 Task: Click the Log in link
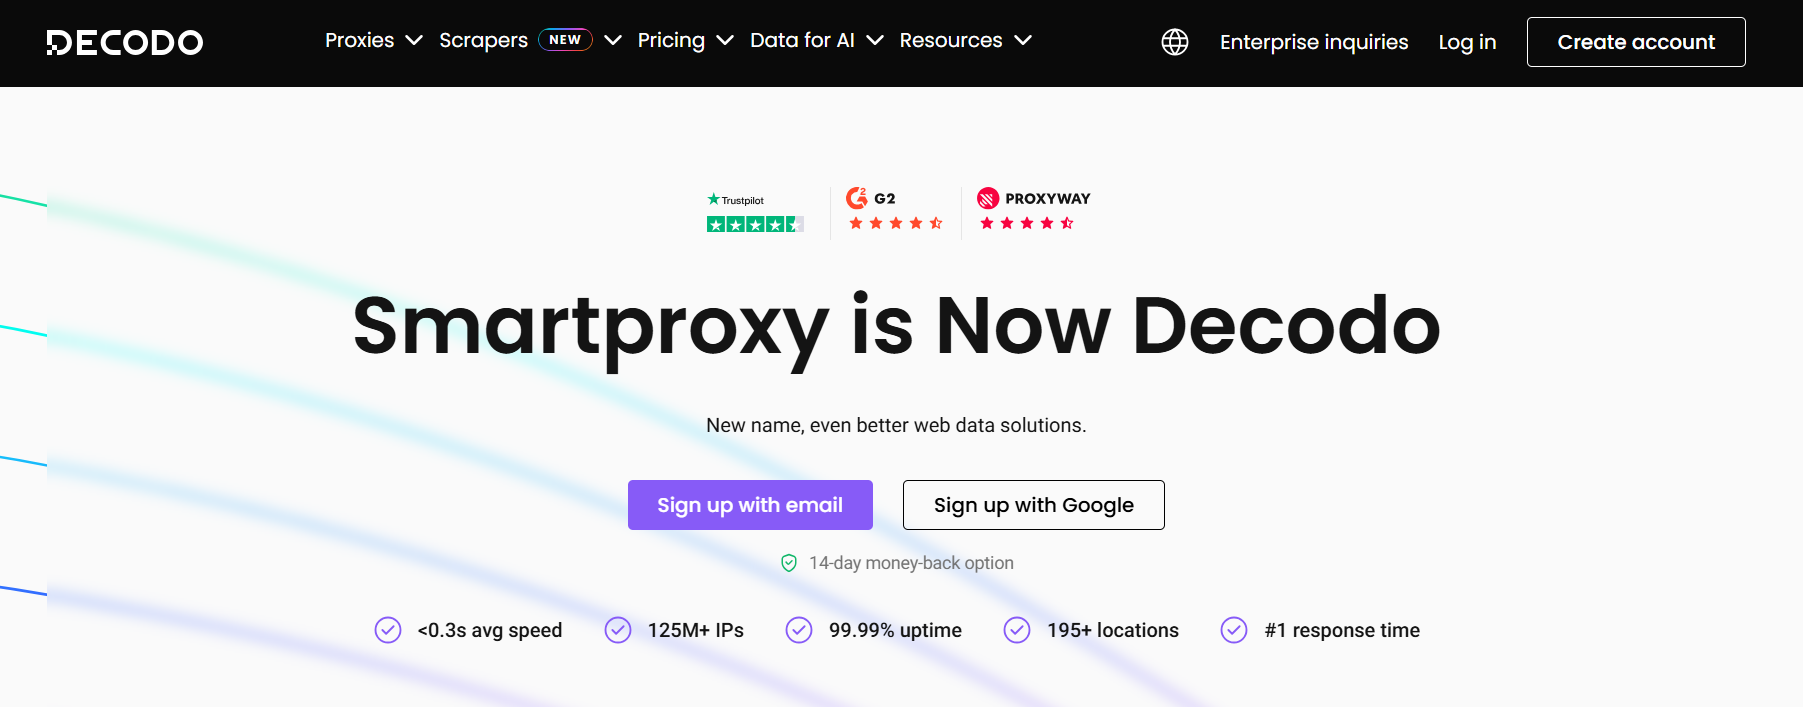click(x=1467, y=42)
